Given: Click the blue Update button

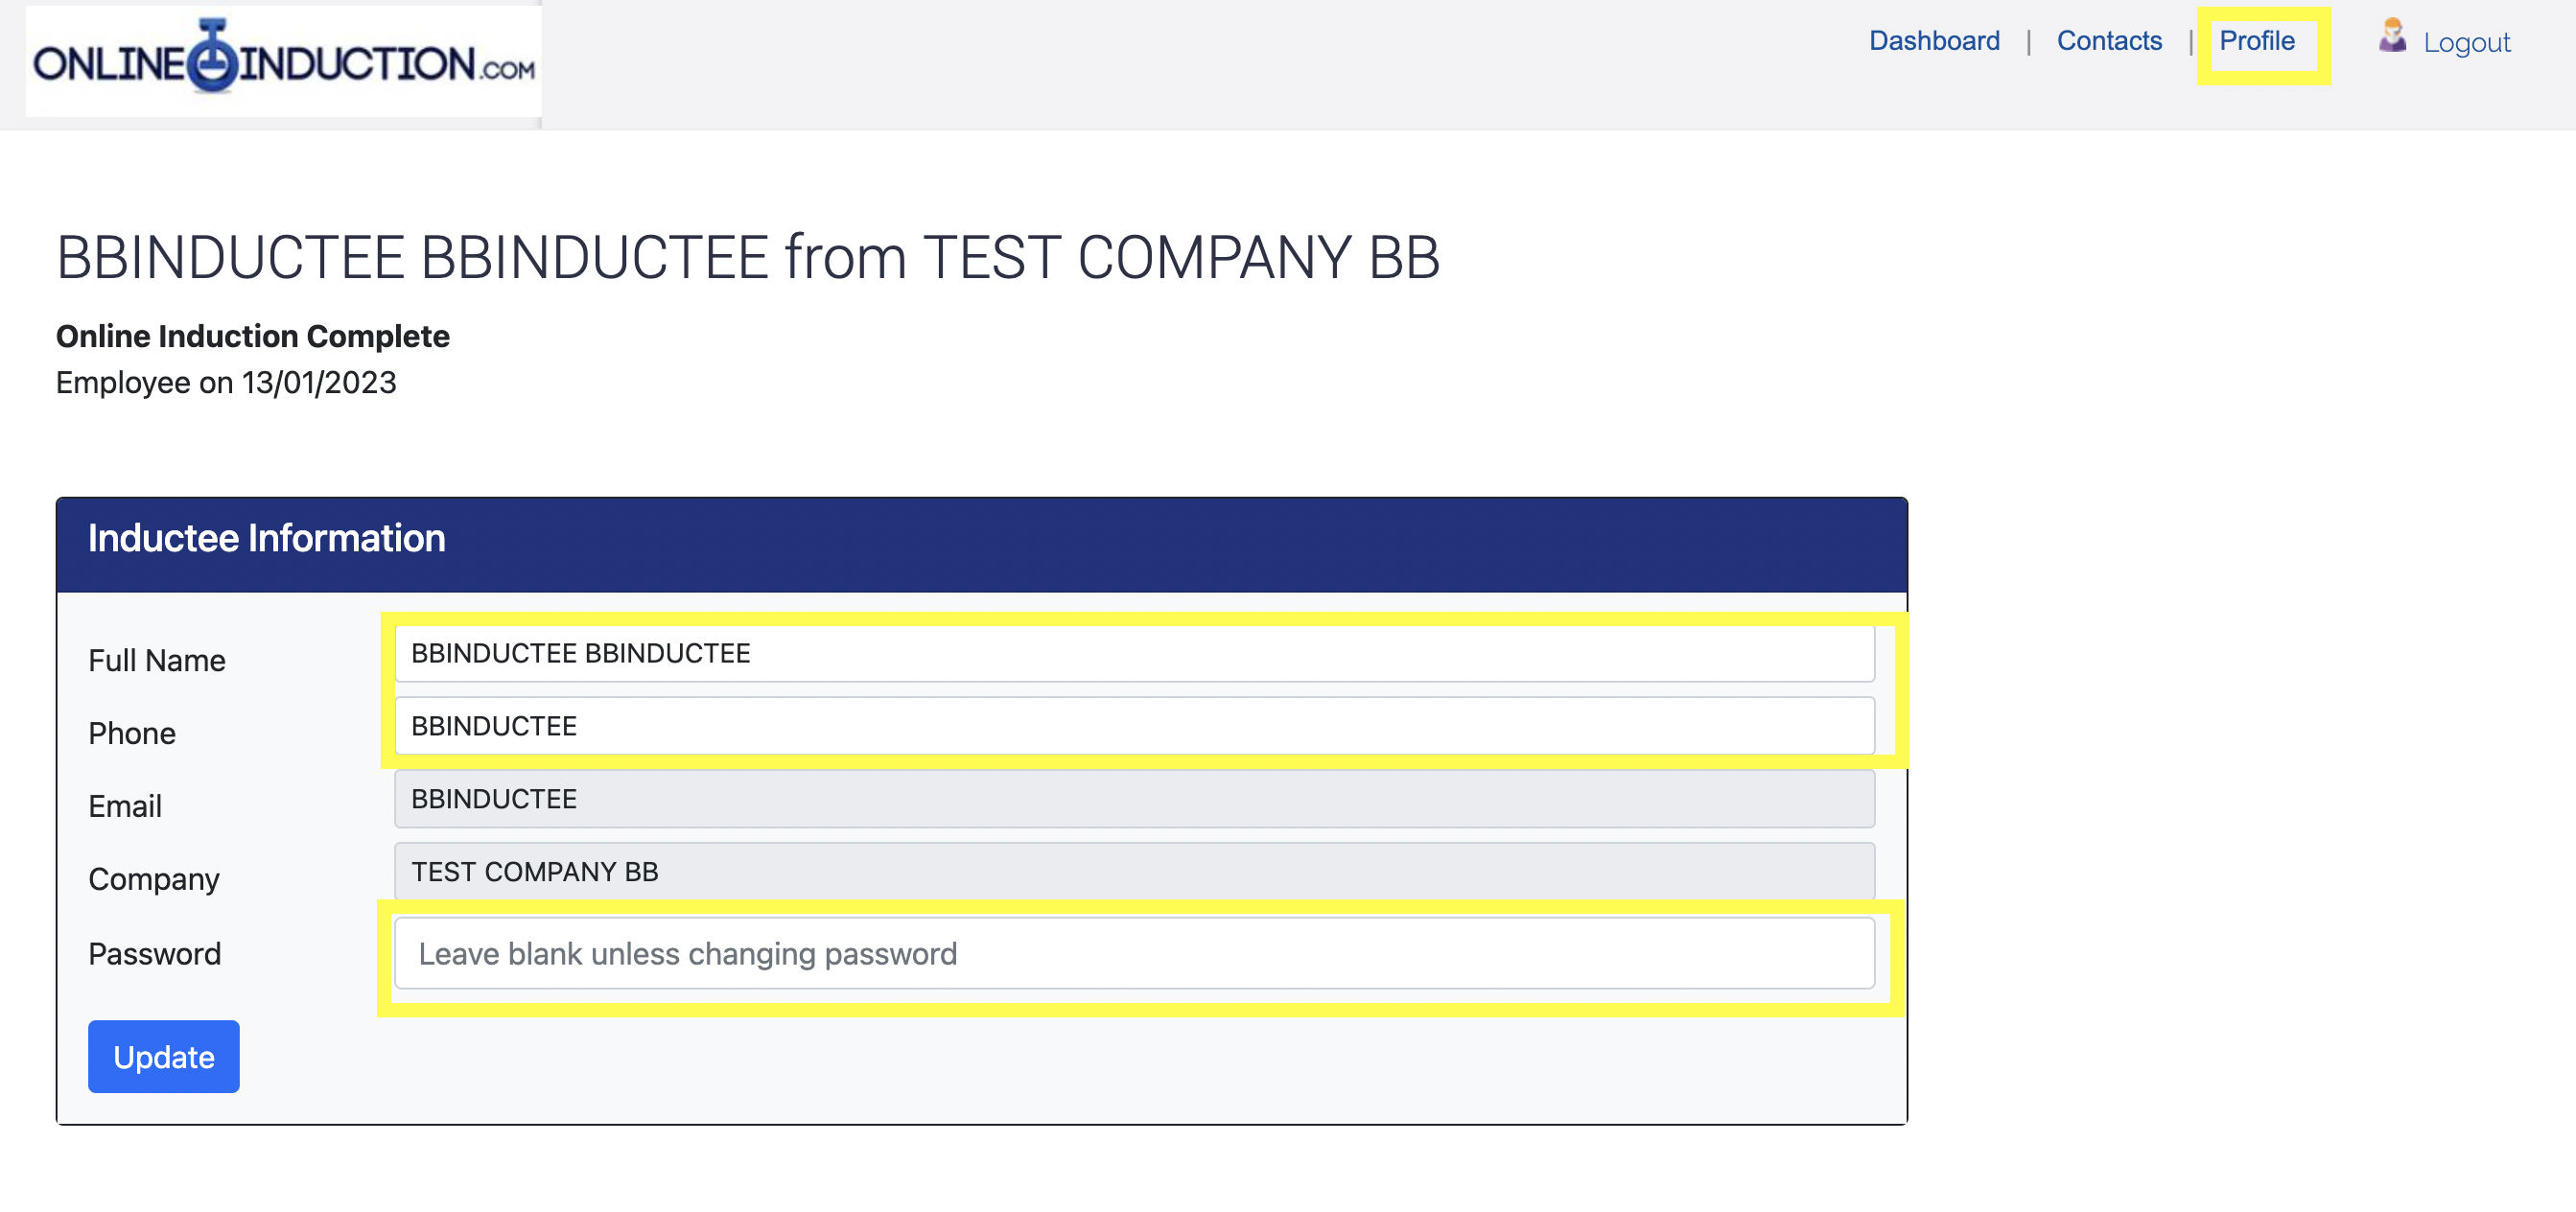Looking at the screenshot, I should click(x=164, y=1057).
